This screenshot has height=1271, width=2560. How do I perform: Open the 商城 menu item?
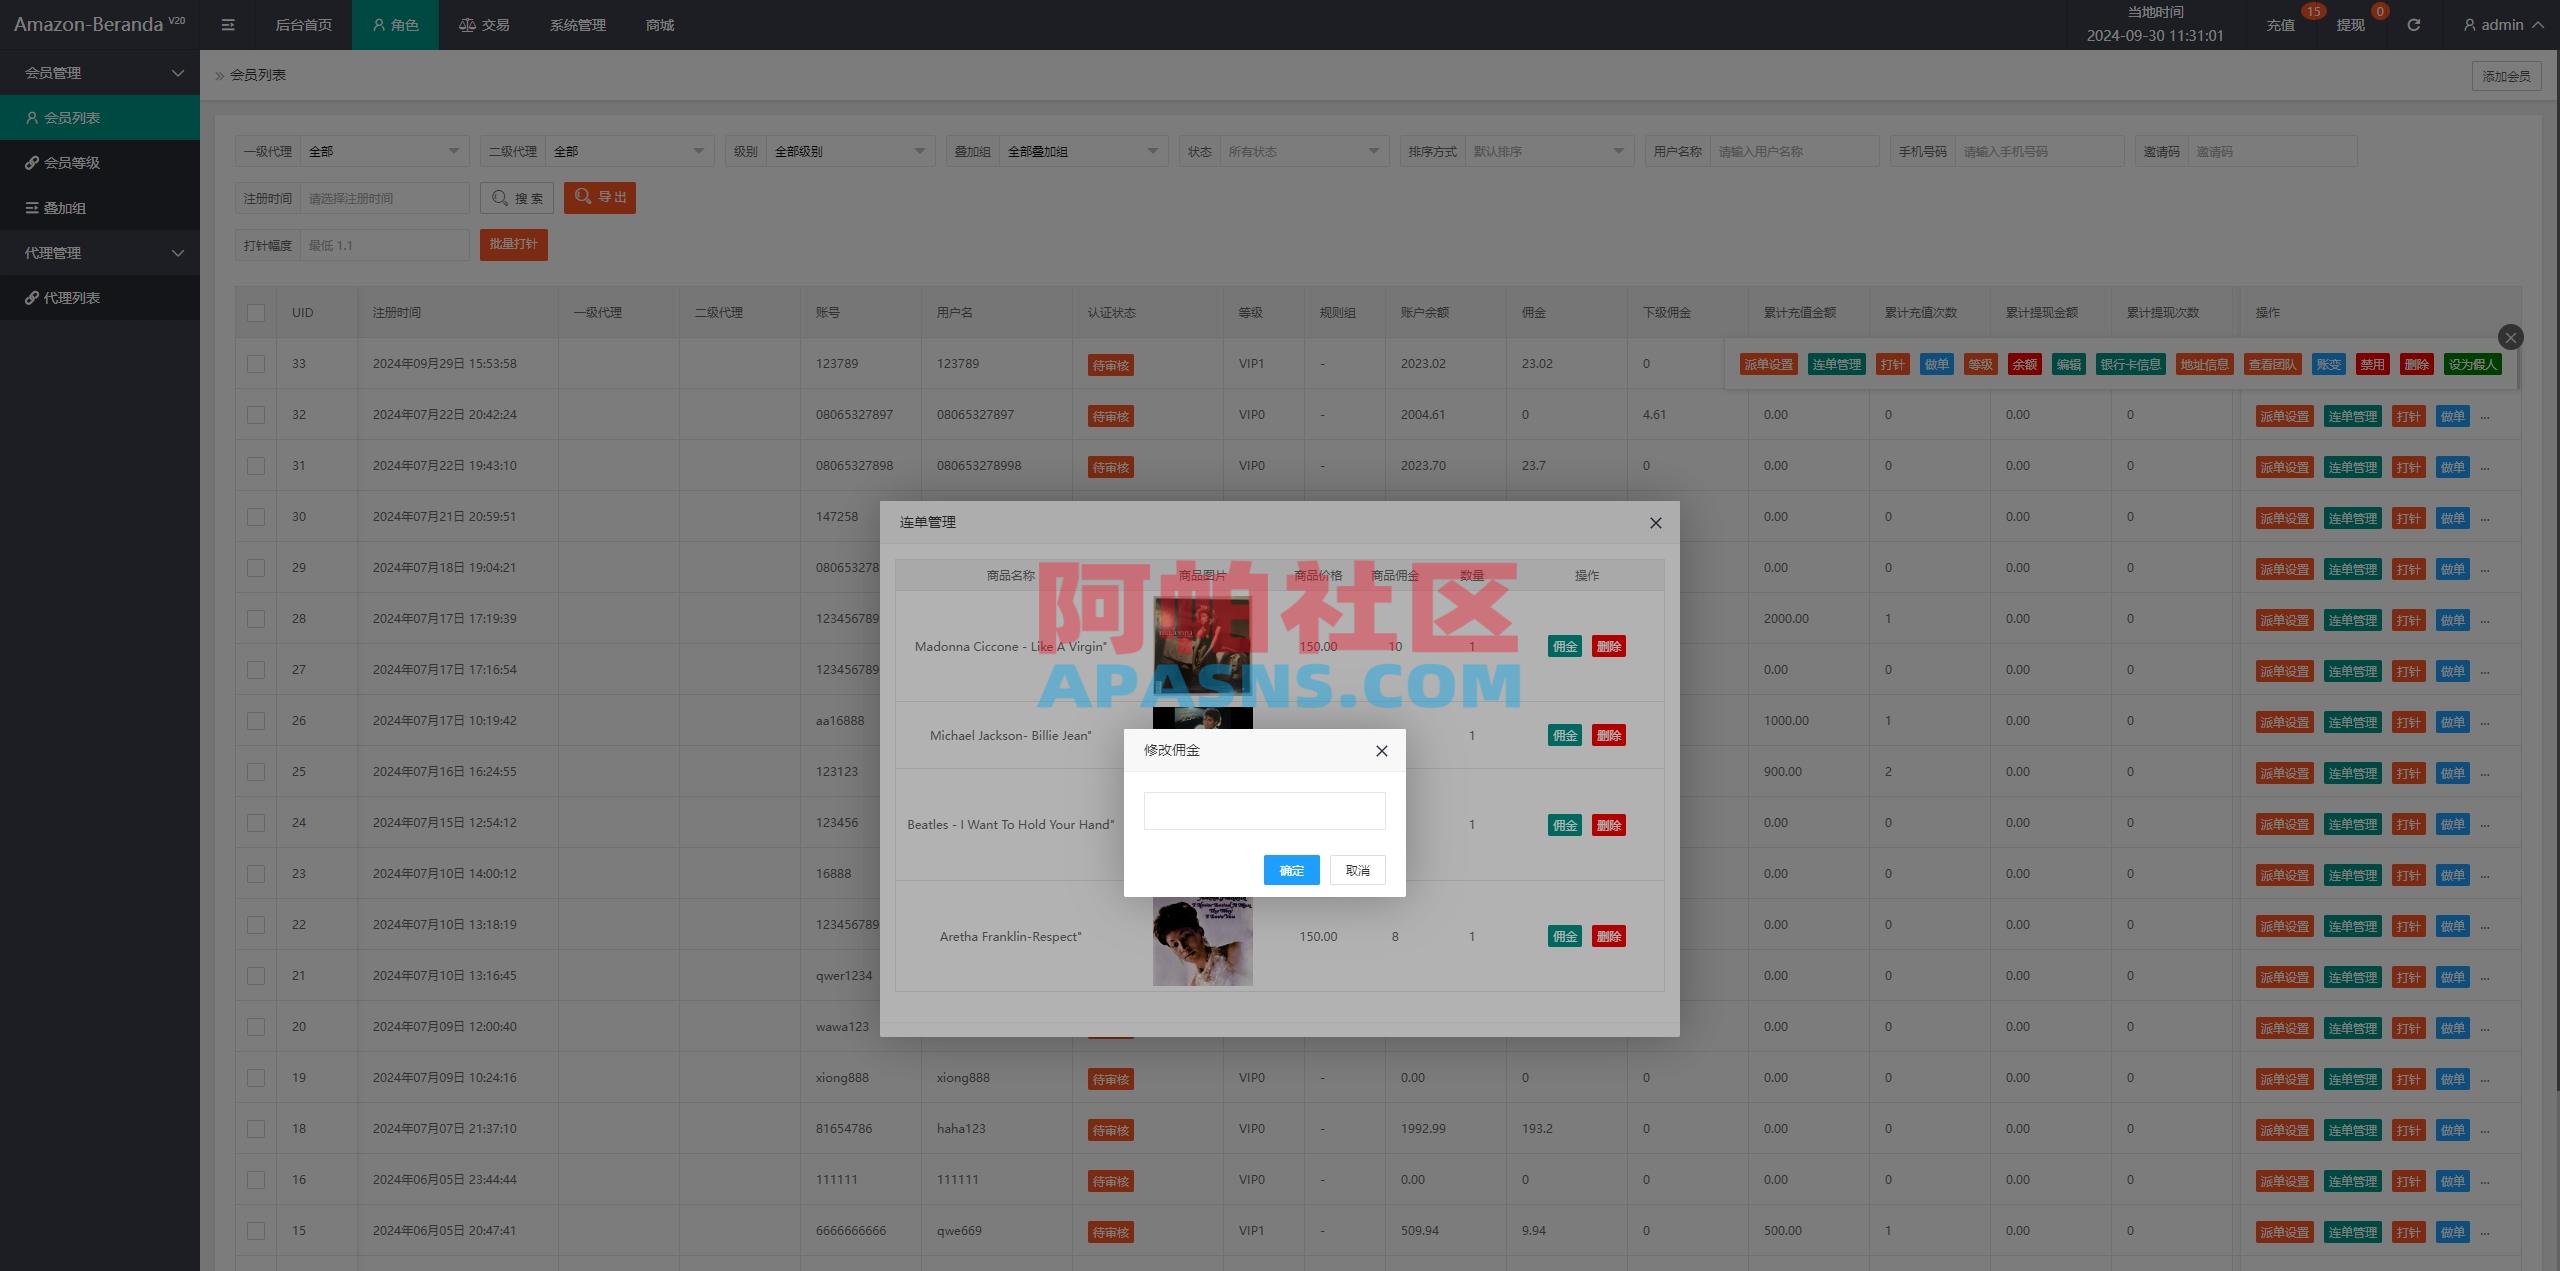click(x=657, y=24)
